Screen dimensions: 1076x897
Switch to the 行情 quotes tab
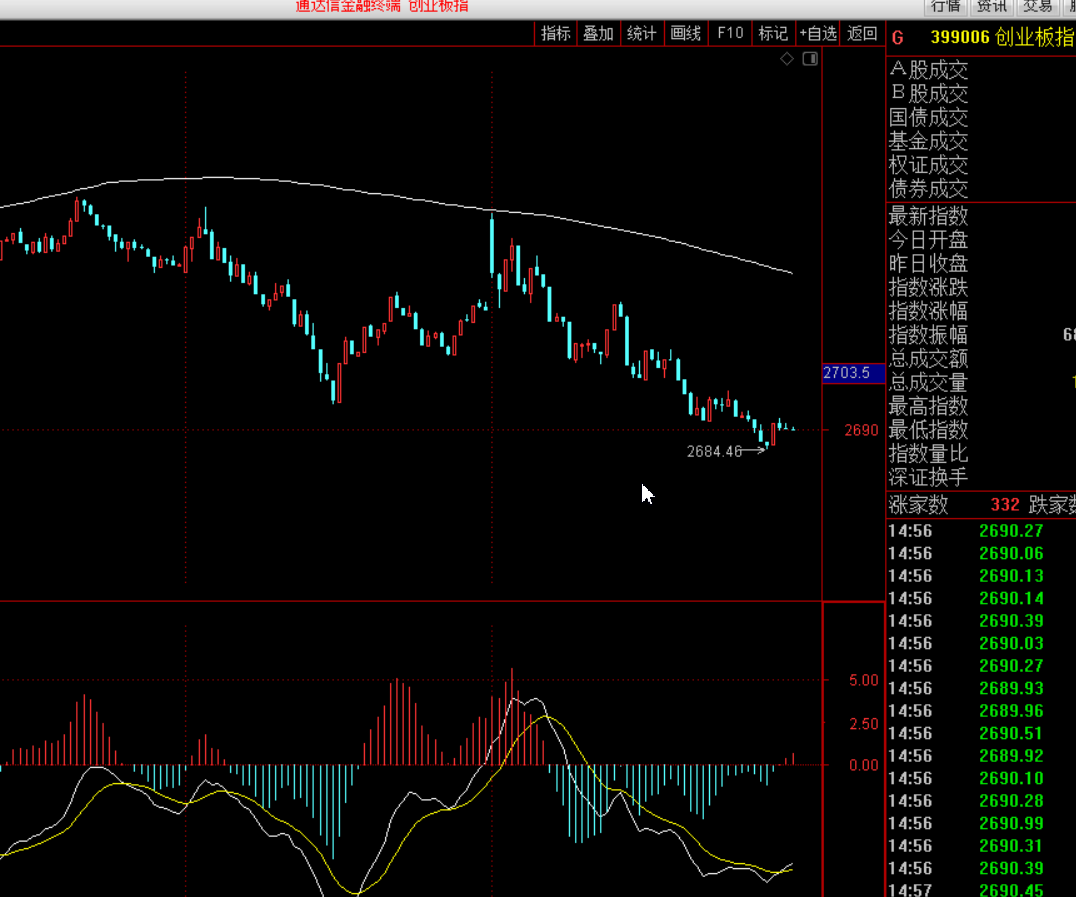tap(946, 6)
